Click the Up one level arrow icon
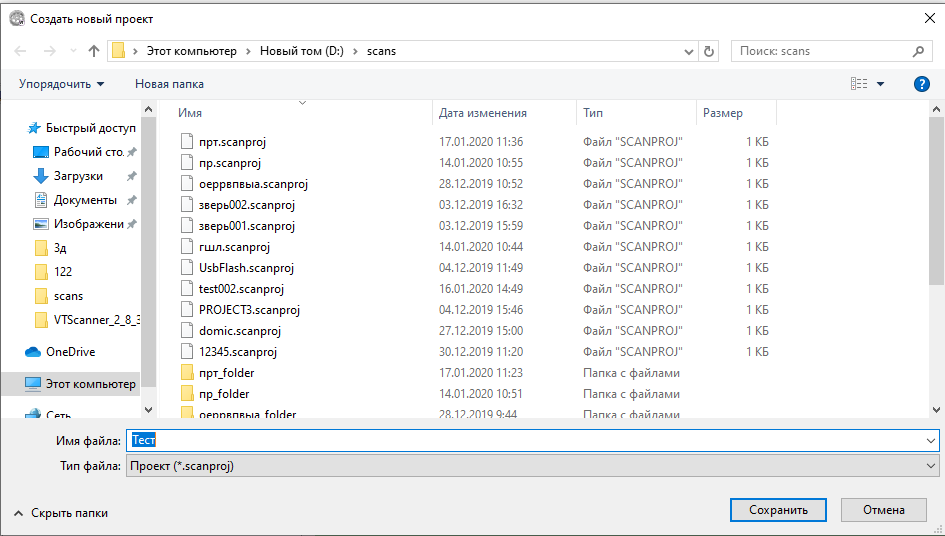Screen dimensions: 945x536 [x=94, y=51]
